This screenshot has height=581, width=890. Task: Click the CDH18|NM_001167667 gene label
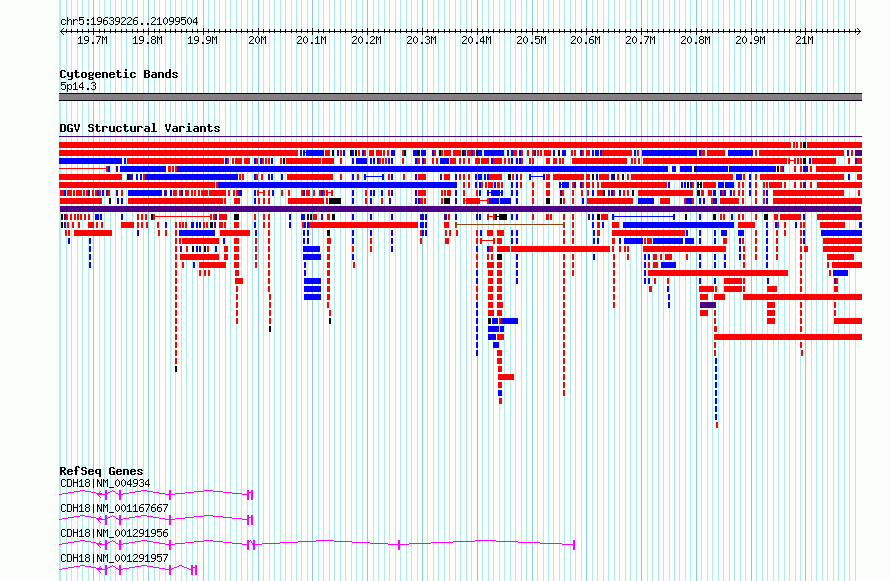(x=115, y=508)
